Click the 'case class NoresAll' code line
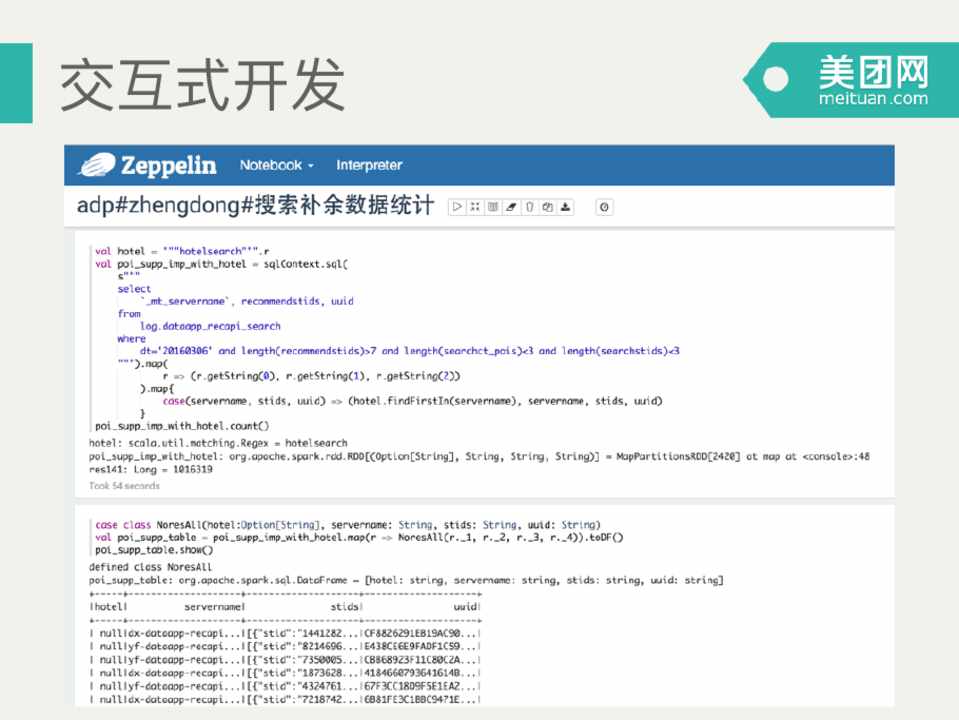 346,524
